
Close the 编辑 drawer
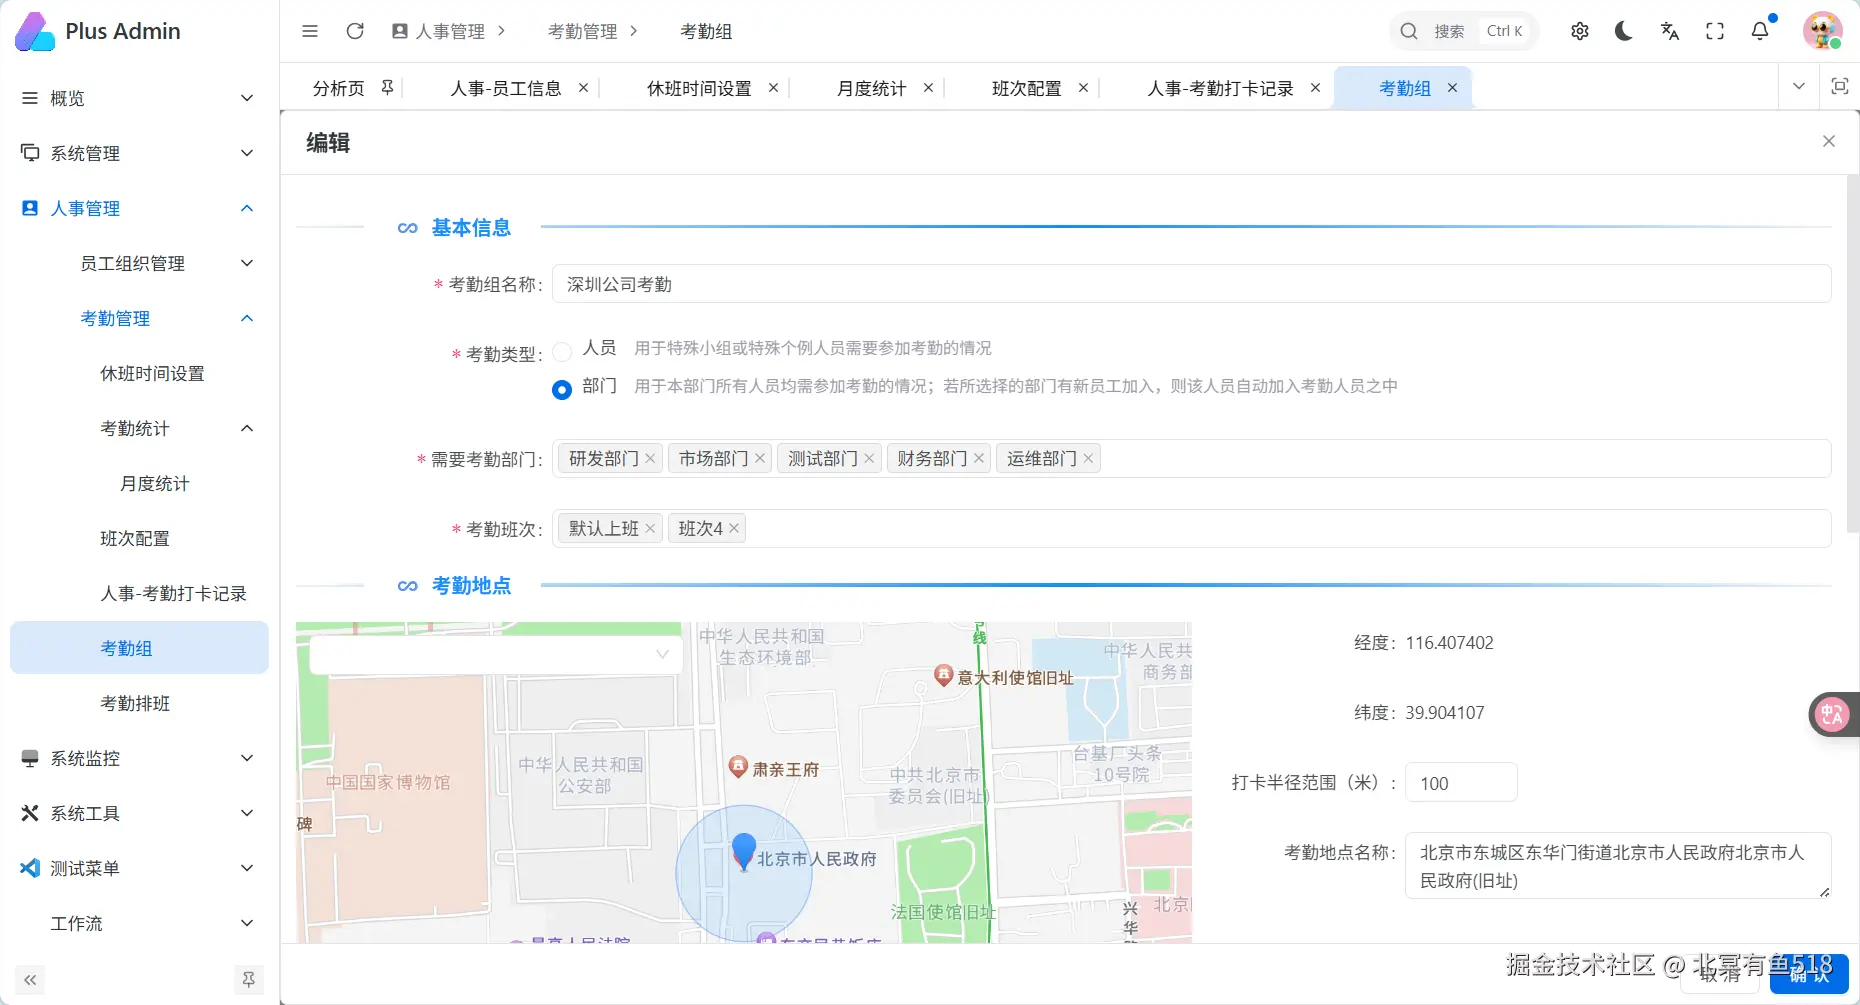click(x=1829, y=141)
